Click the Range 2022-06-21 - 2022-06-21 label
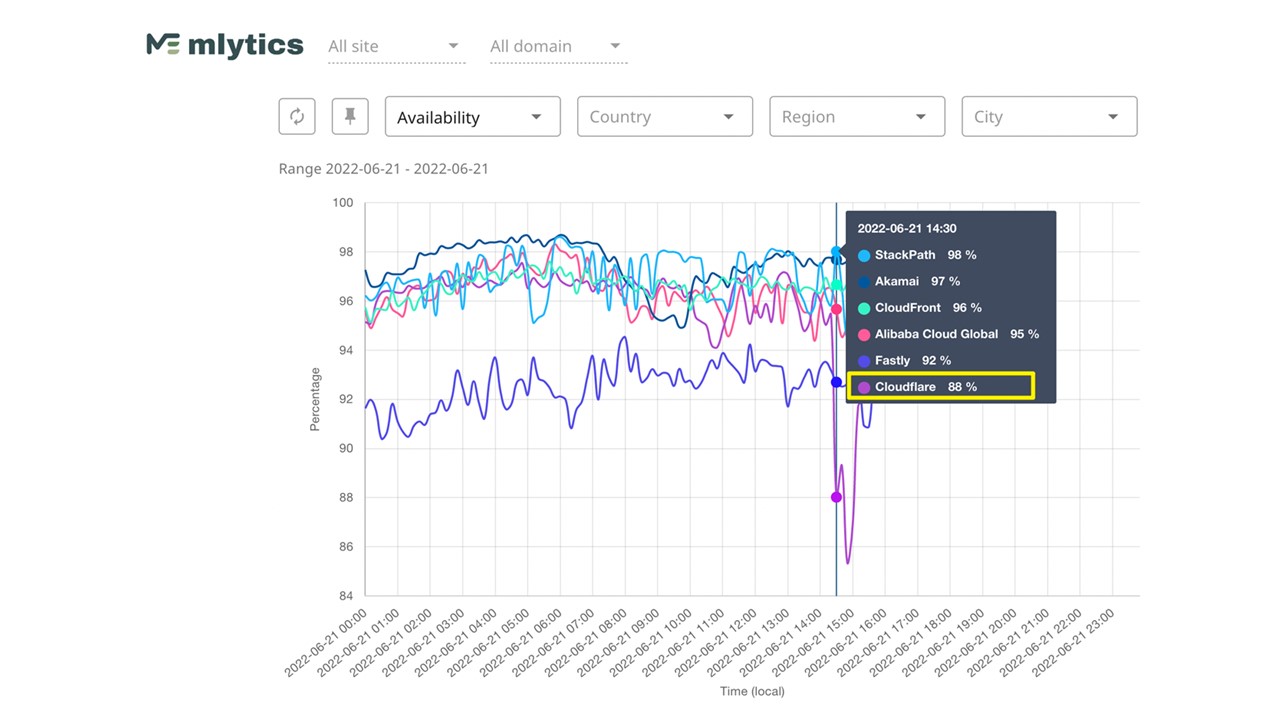The height and width of the screenshot is (720, 1280). click(383, 168)
